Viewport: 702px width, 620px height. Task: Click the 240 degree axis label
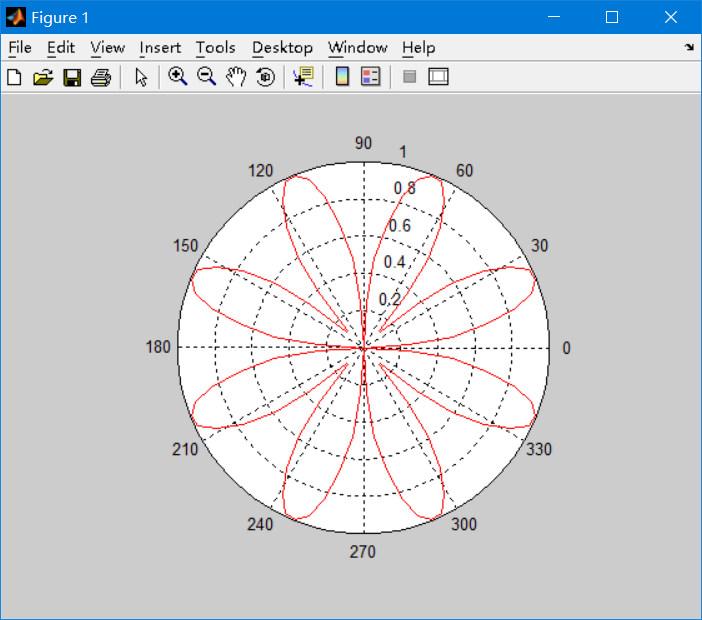[260, 524]
